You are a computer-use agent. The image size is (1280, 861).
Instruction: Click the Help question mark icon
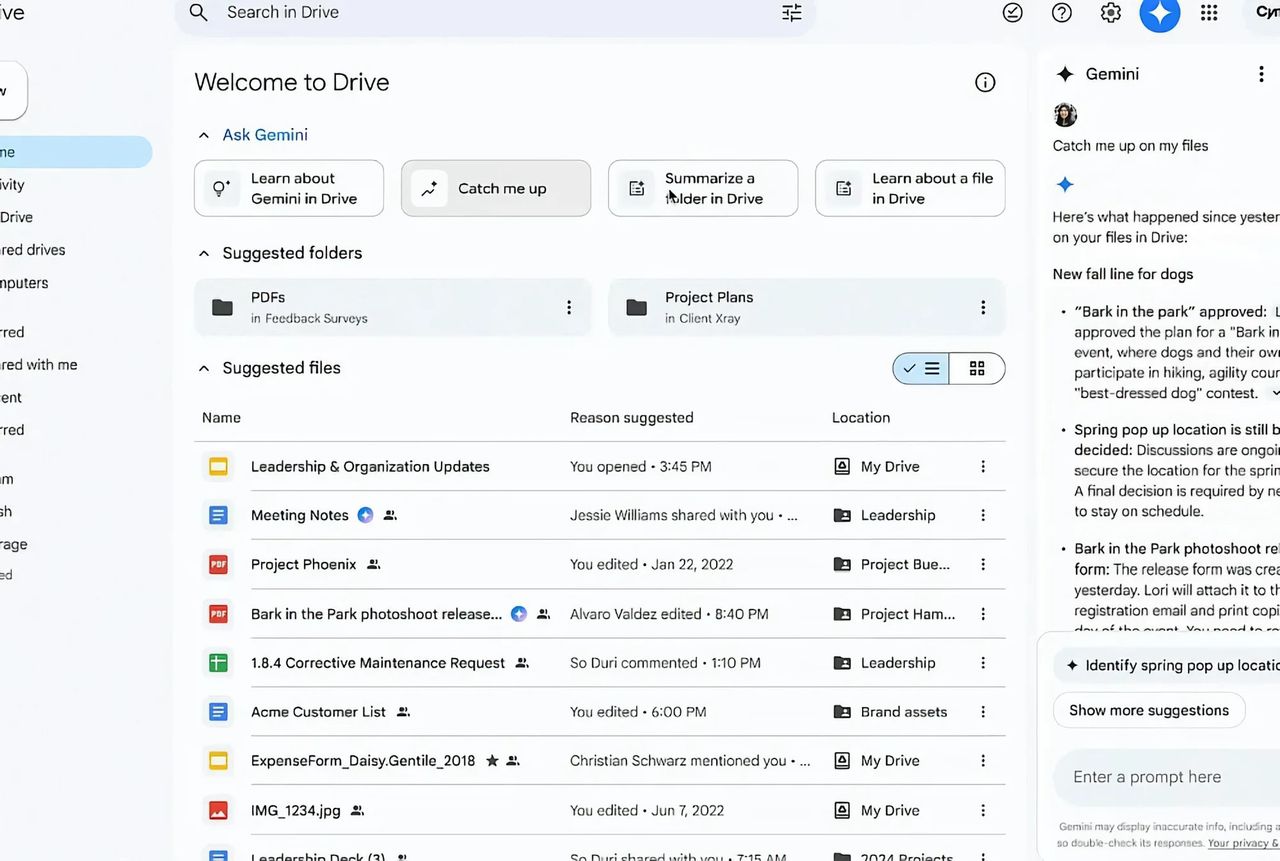tap(1061, 12)
